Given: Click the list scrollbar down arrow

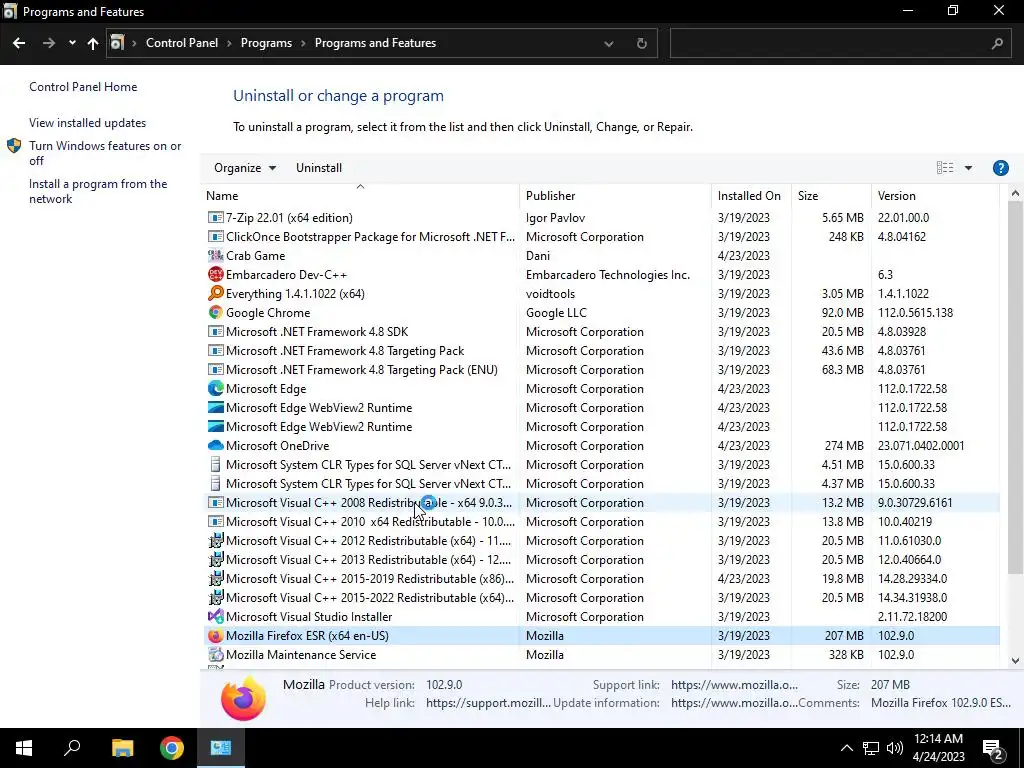Looking at the screenshot, I should [x=1015, y=660].
